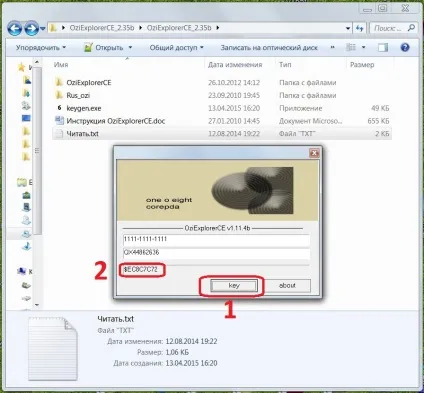Click Favorites star in navigation pane
This screenshot has height=393, width=424.
coord(21,67)
